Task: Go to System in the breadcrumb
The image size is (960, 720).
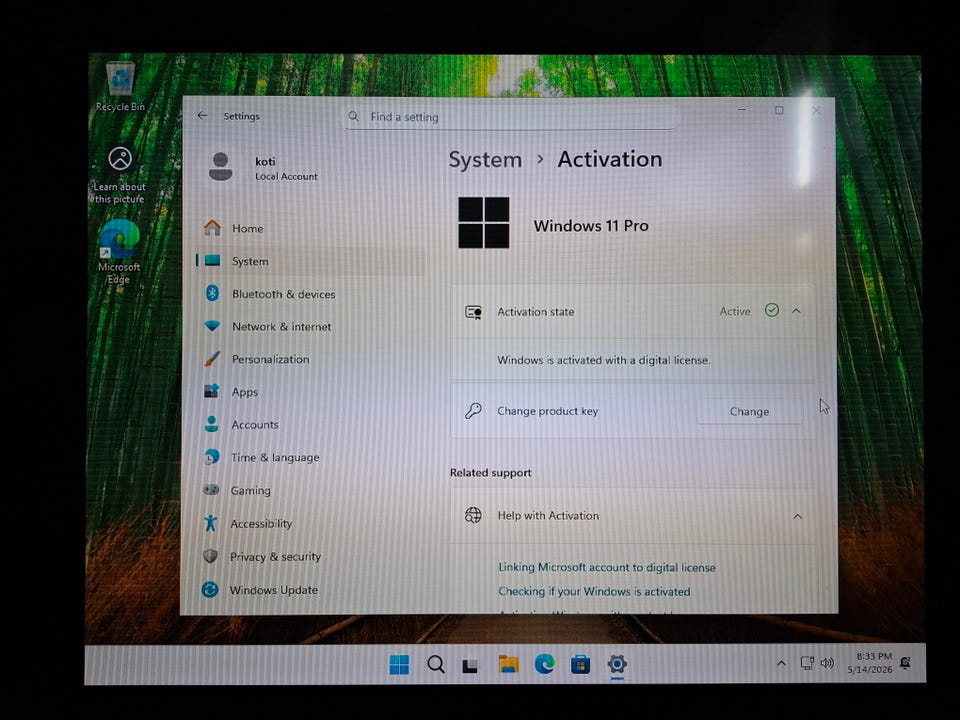Action: [x=485, y=160]
